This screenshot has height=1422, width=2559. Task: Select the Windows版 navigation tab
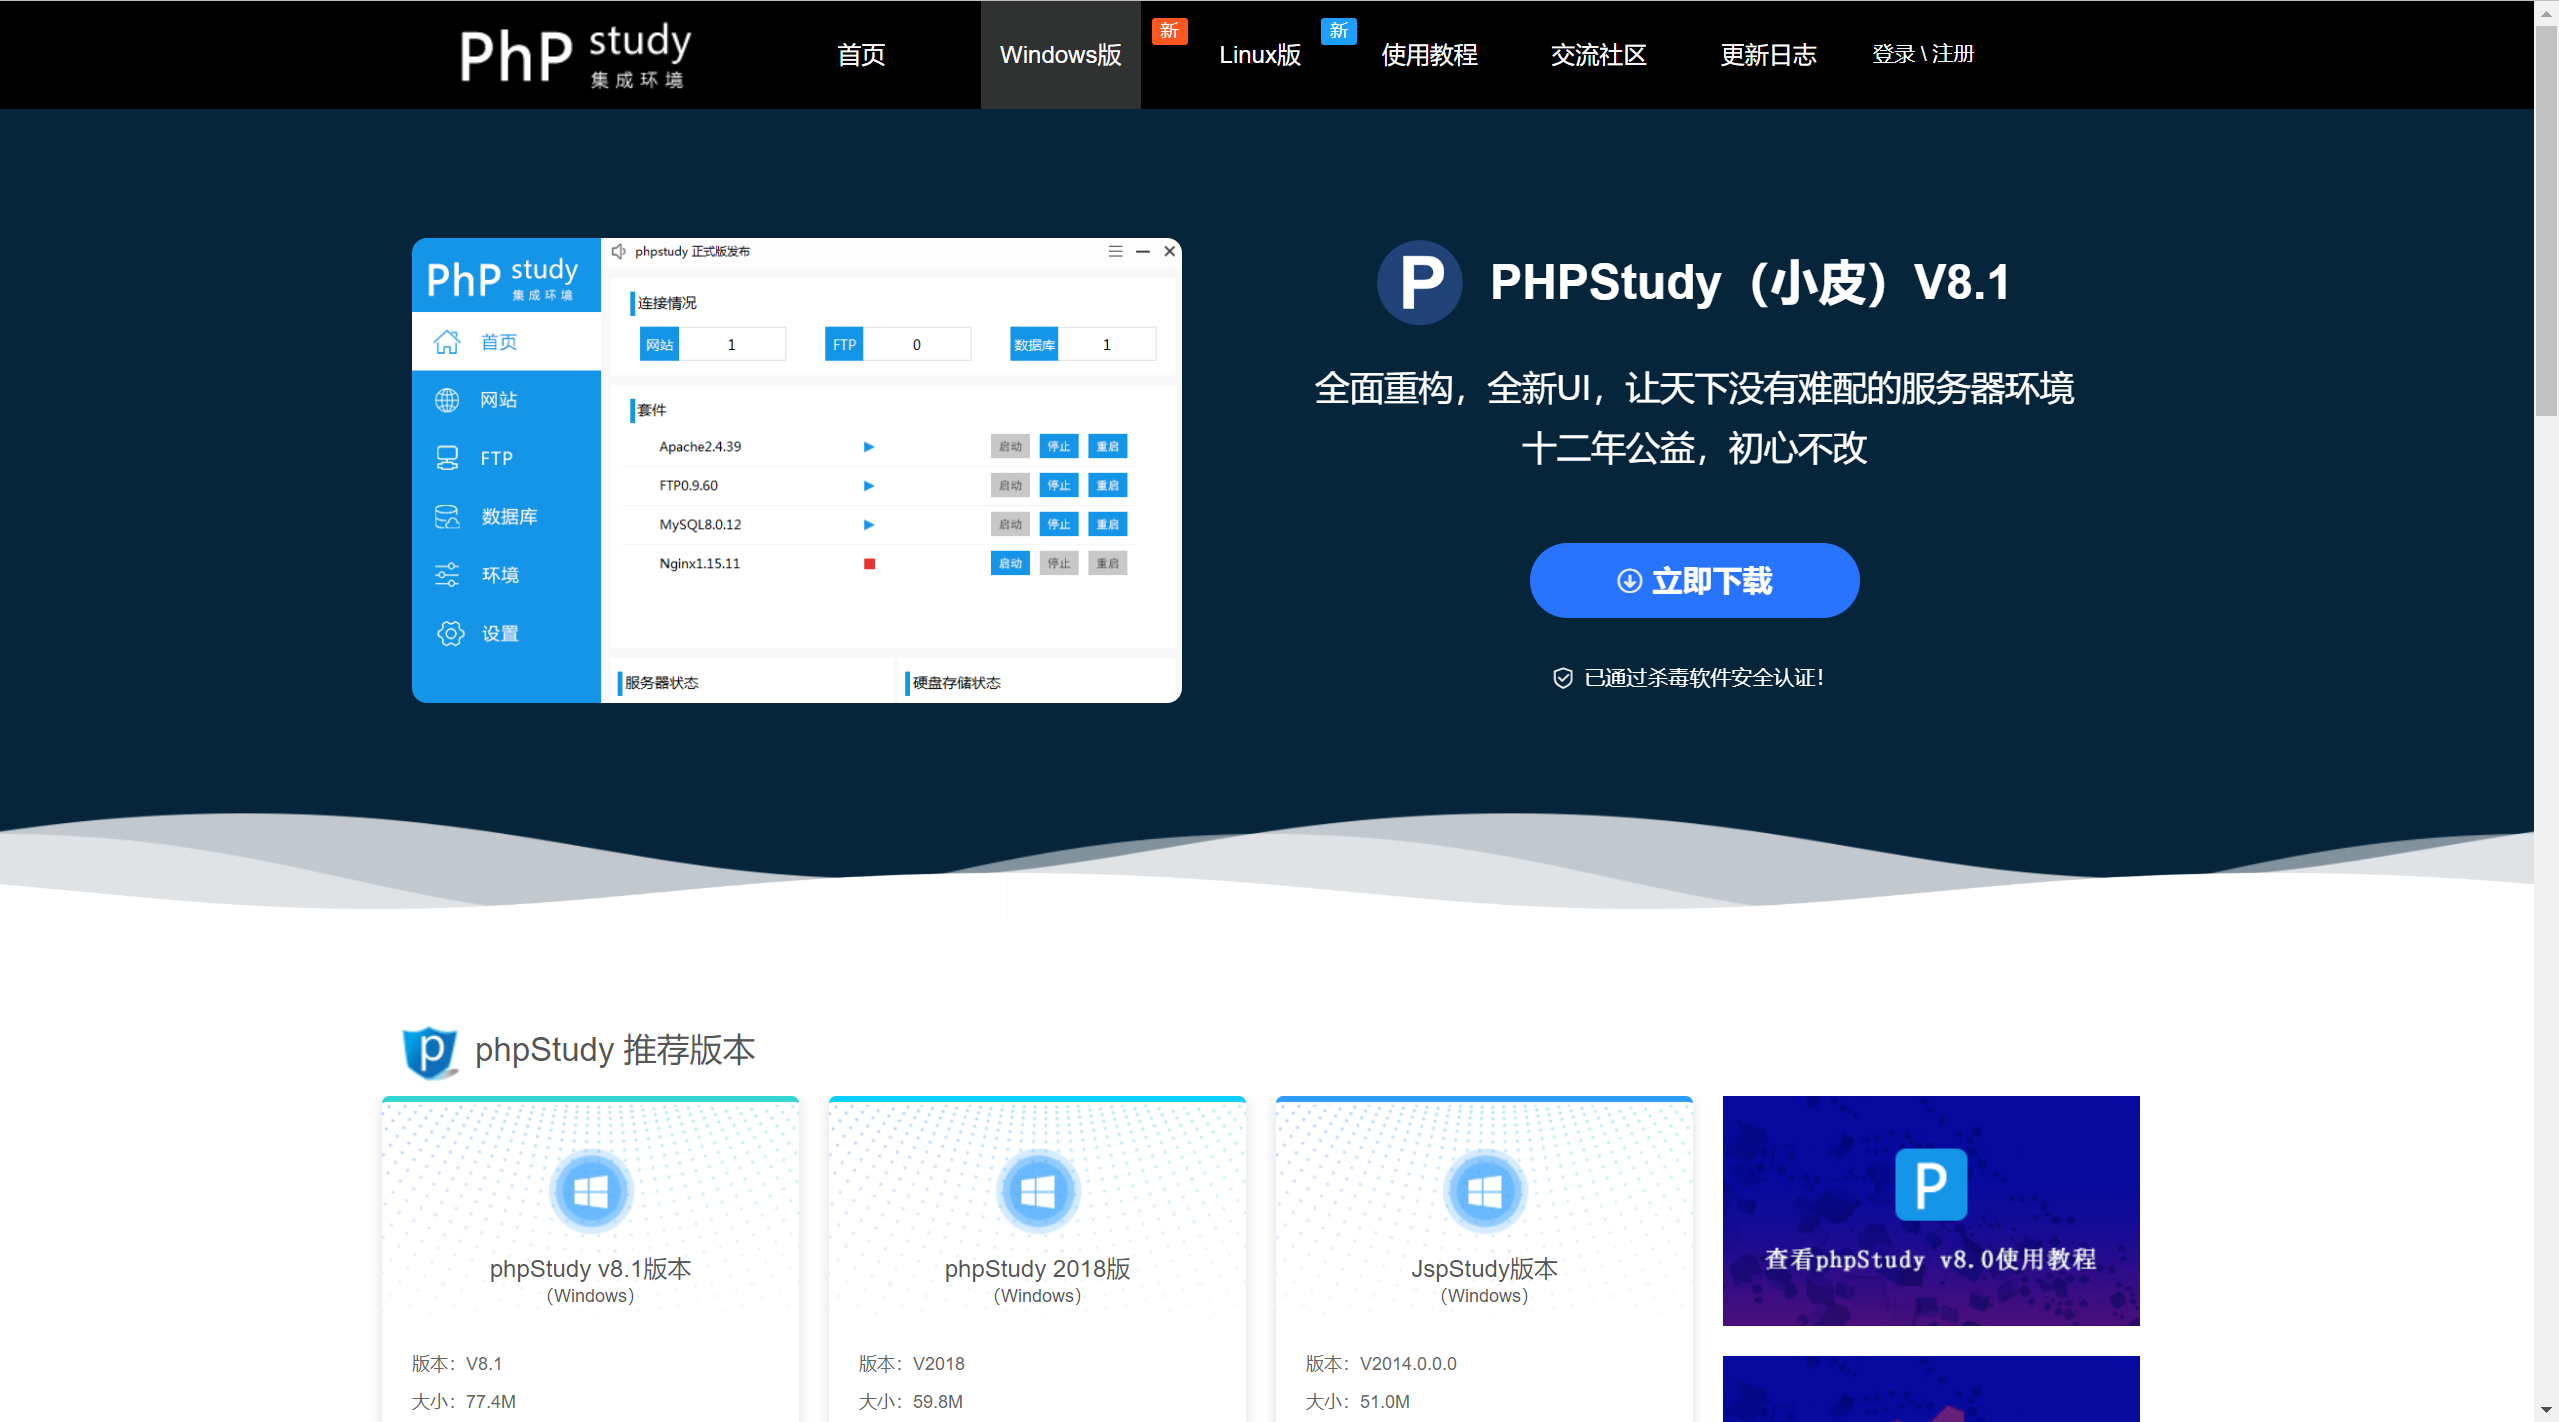point(1060,55)
